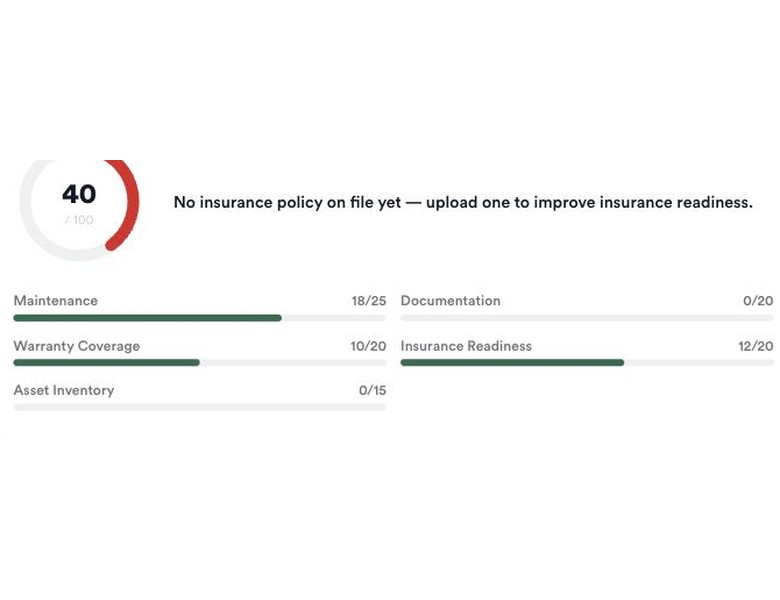The image size is (780, 600).
Task: Click the no insurance policy message
Action: coord(463,202)
